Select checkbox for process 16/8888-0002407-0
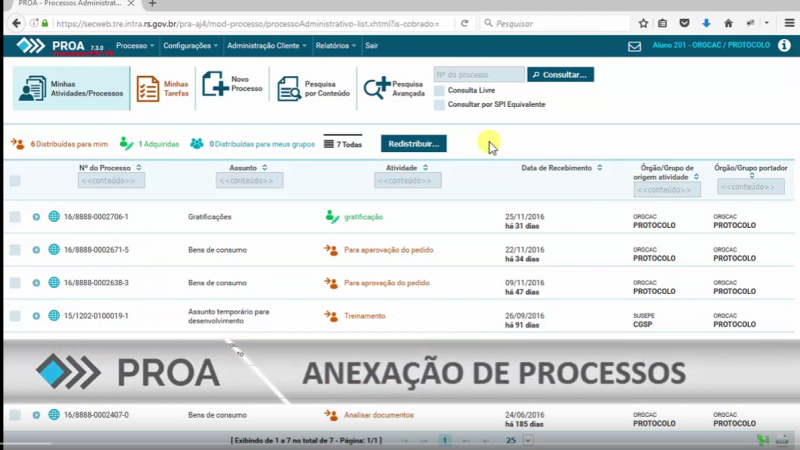The height and width of the screenshot is (450, 800). tap(15, 415)
